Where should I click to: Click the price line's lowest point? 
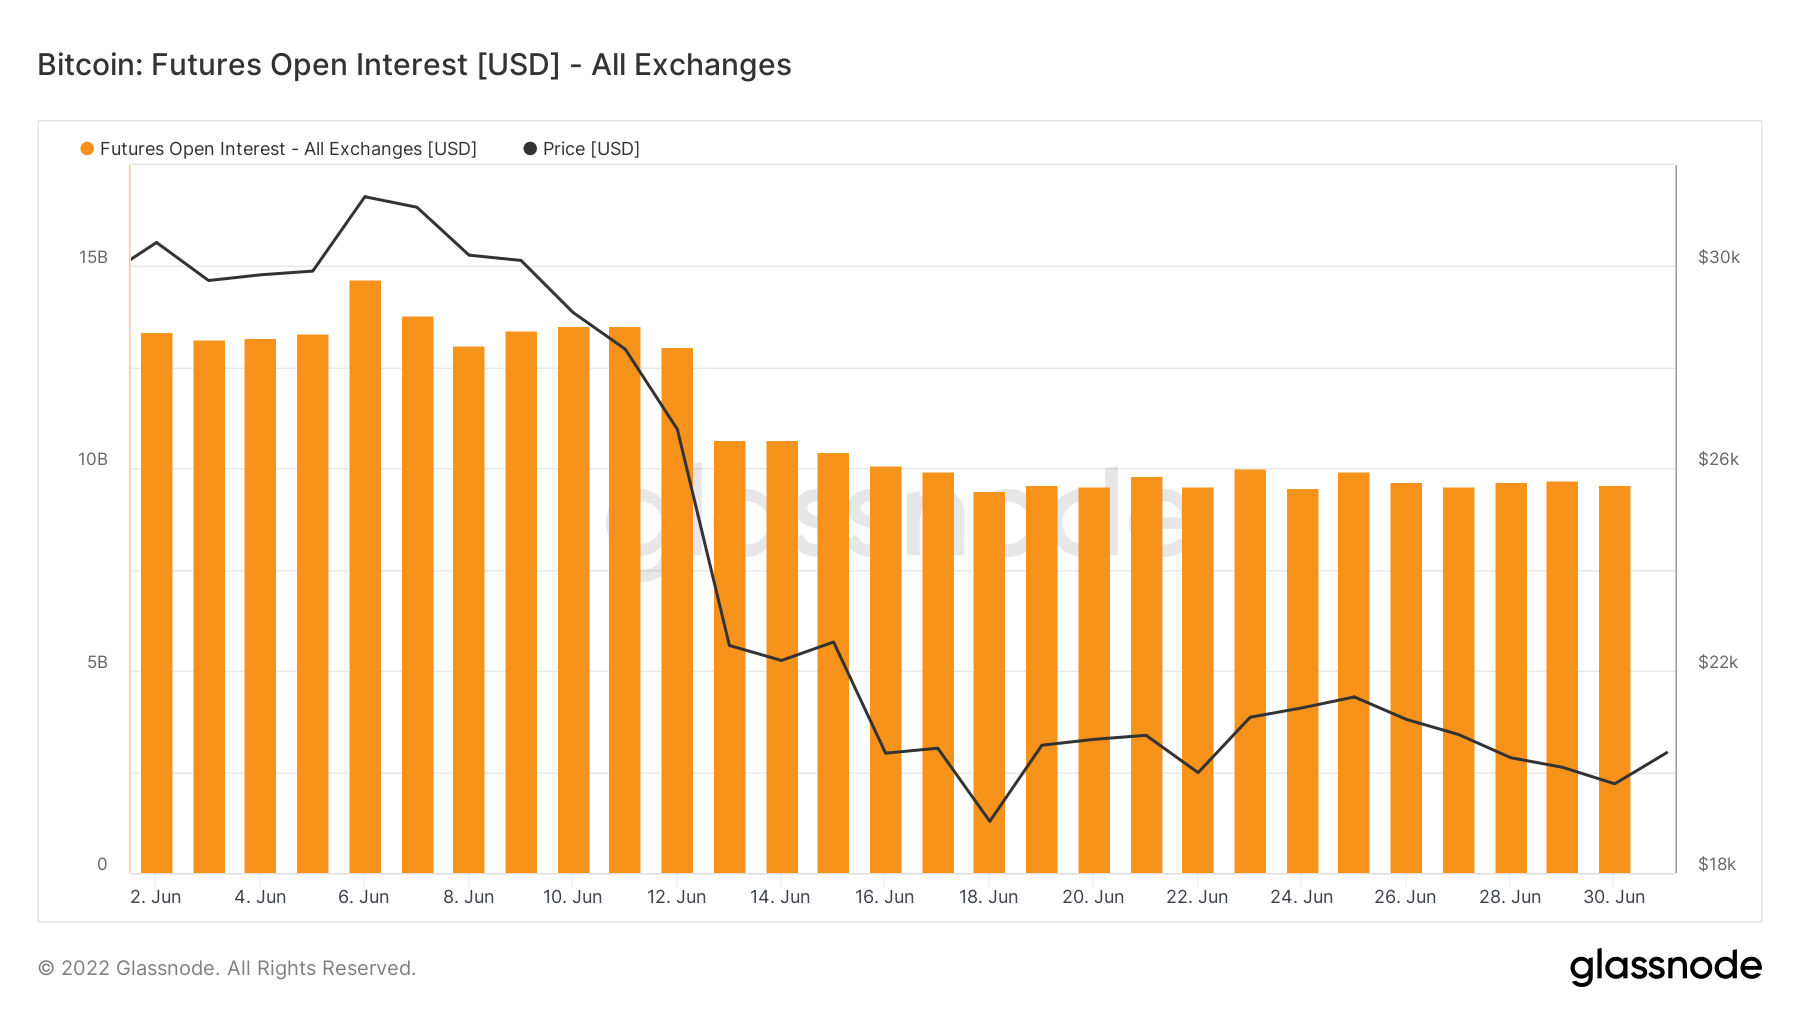click(990, 821)
